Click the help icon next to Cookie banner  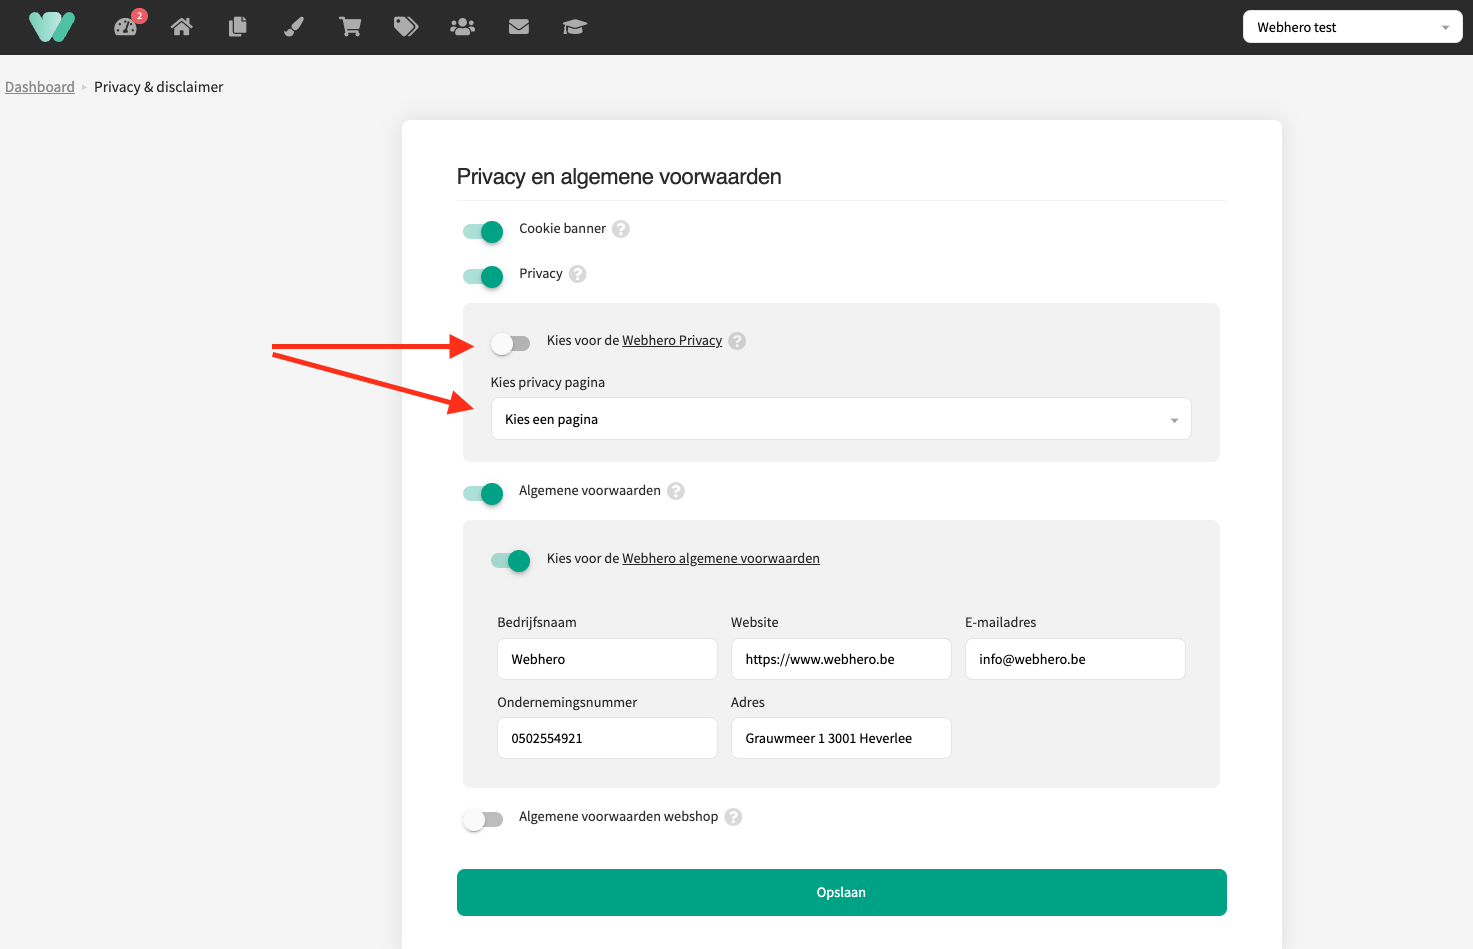[x=621, y=229]
